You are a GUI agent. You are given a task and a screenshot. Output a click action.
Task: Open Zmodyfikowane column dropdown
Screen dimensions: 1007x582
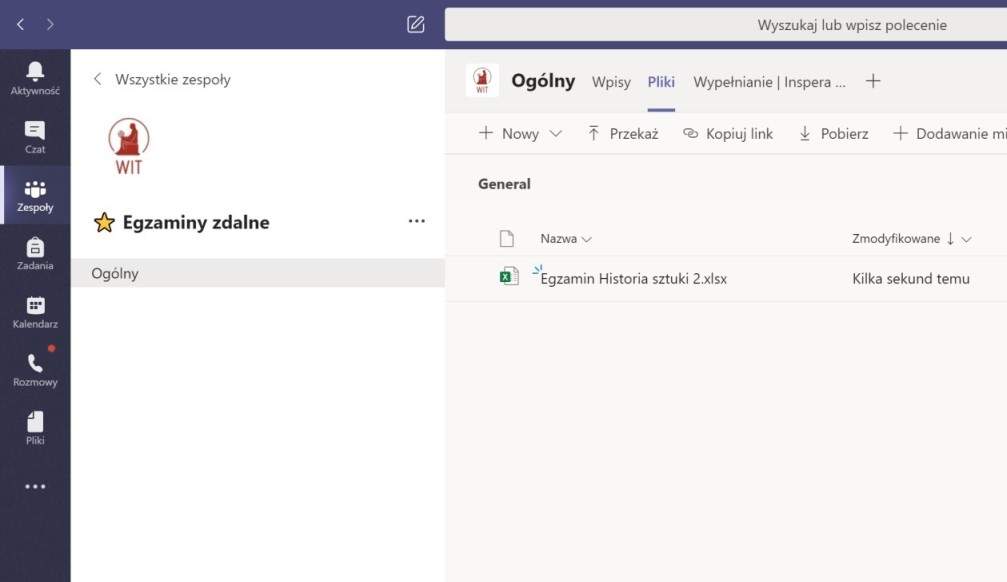pyautogui.click(x=967, y=239)
